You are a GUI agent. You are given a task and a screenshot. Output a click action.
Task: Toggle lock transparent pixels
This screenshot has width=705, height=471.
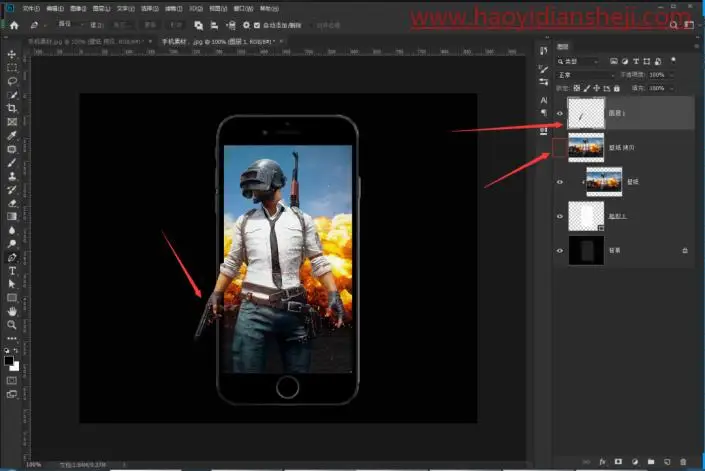coord(577,88)
